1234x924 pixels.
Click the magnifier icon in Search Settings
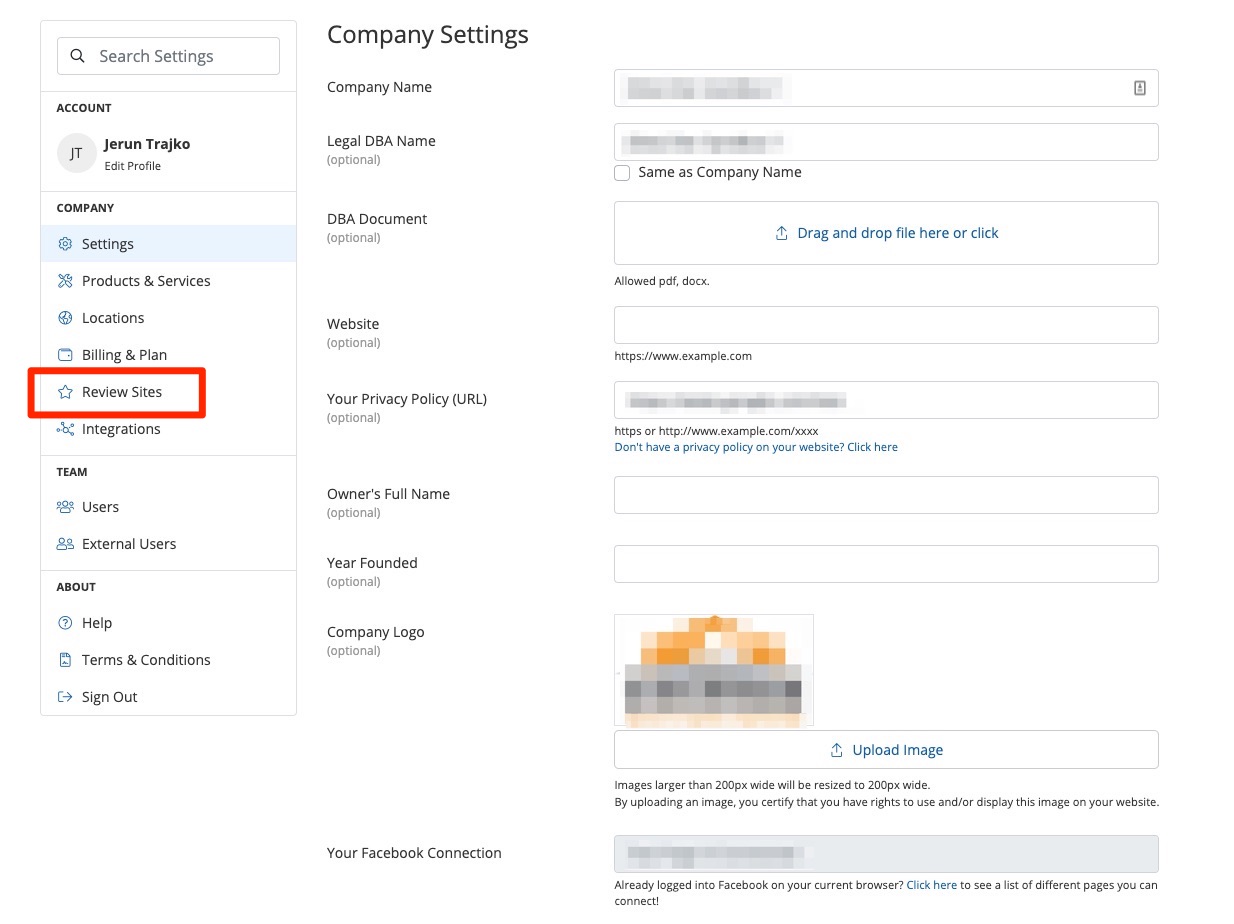coord(78,57)
